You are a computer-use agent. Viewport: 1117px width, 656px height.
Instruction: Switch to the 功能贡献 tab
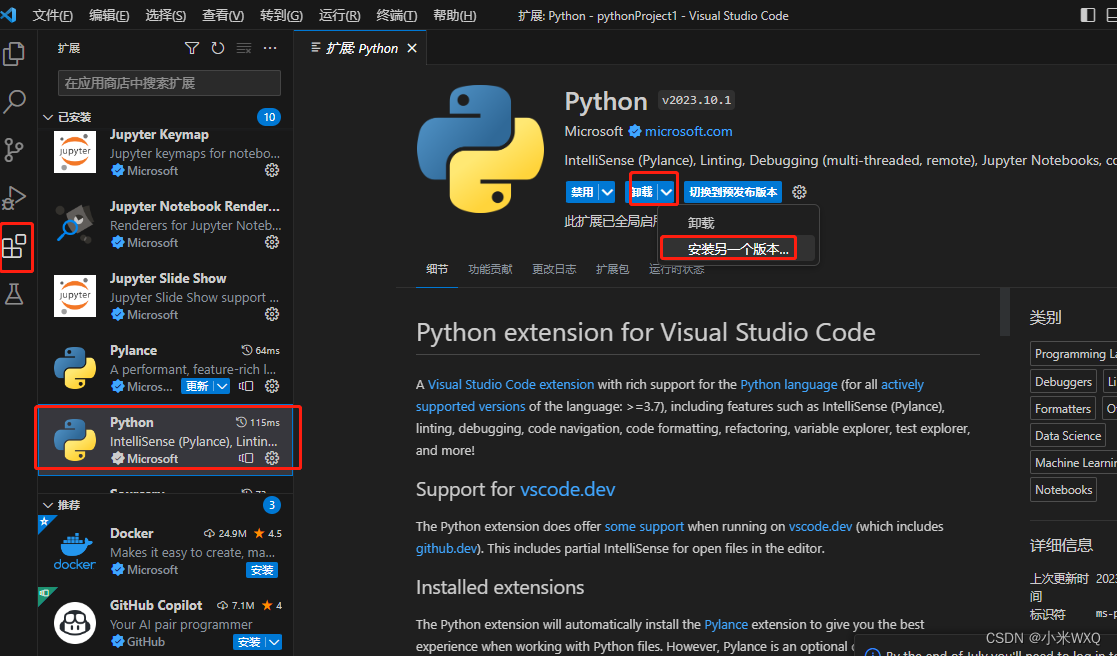point(490,269)
